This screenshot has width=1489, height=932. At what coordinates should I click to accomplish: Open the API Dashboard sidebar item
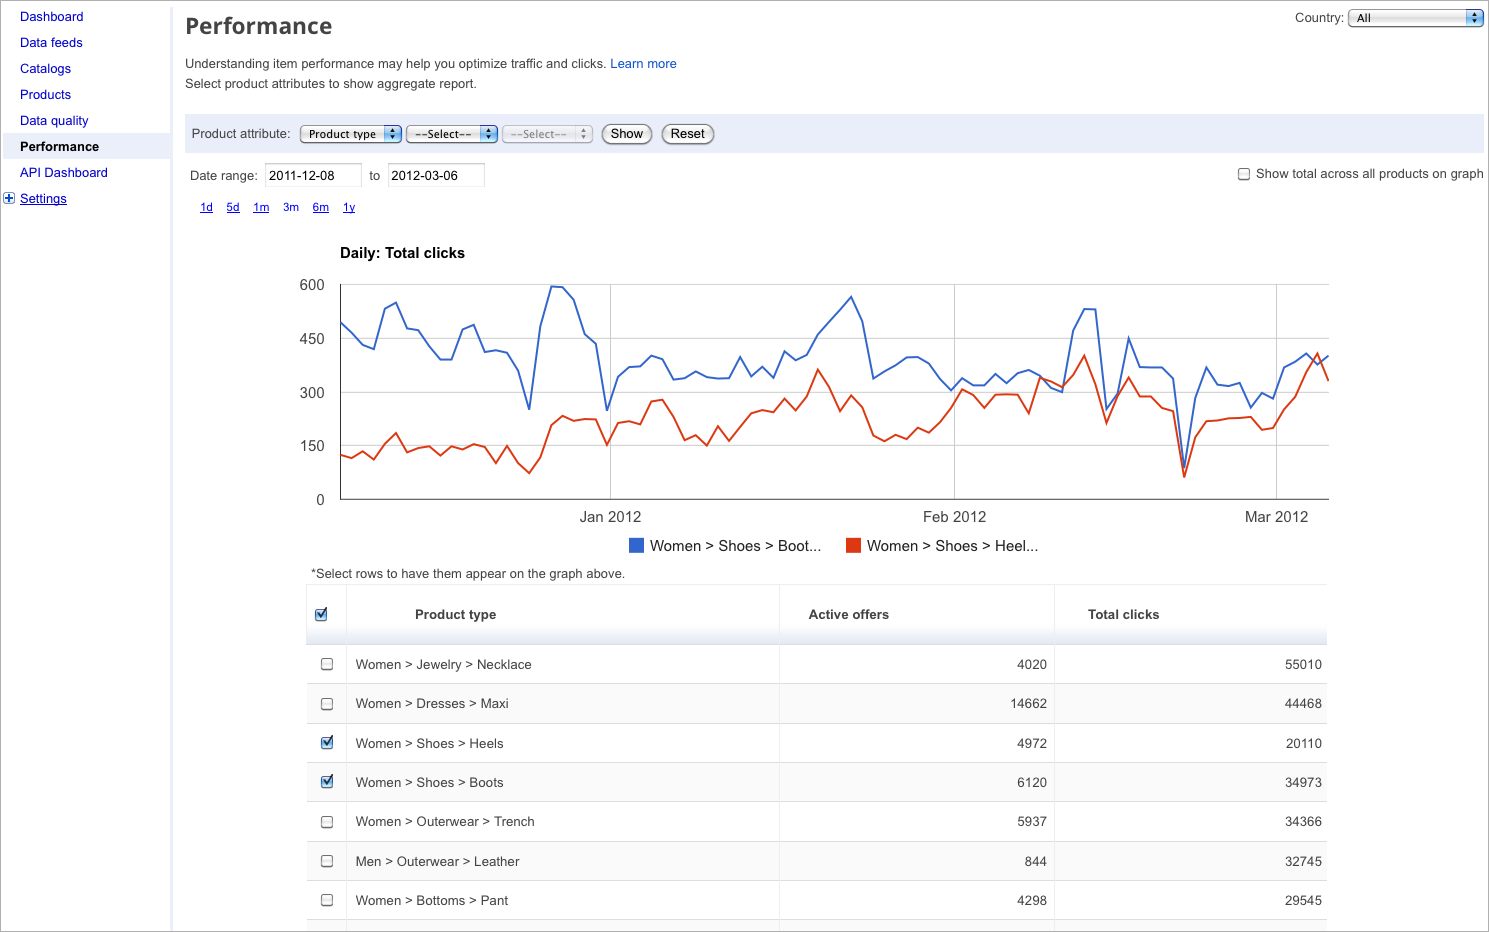click(64, 173)
